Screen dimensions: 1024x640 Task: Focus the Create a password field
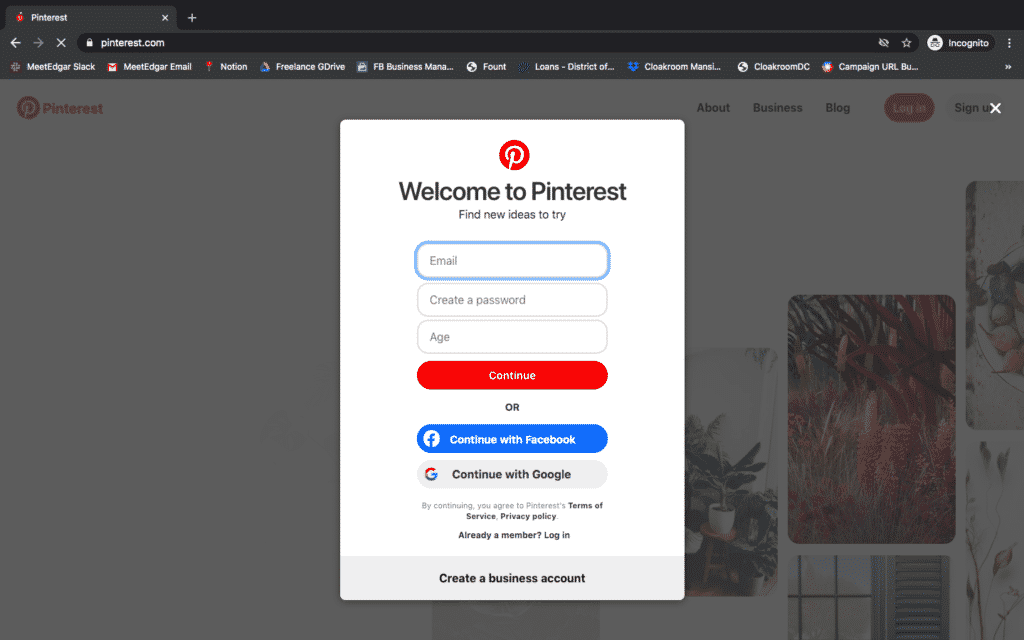click(x=512, y=300)
